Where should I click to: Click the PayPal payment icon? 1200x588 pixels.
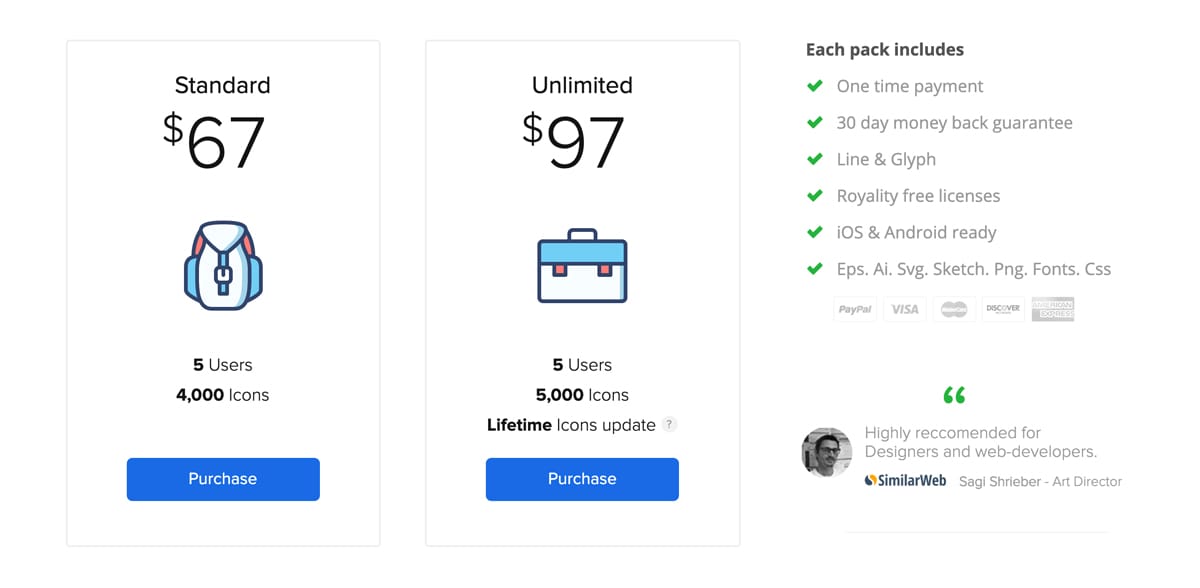click(x=855, y=309)
